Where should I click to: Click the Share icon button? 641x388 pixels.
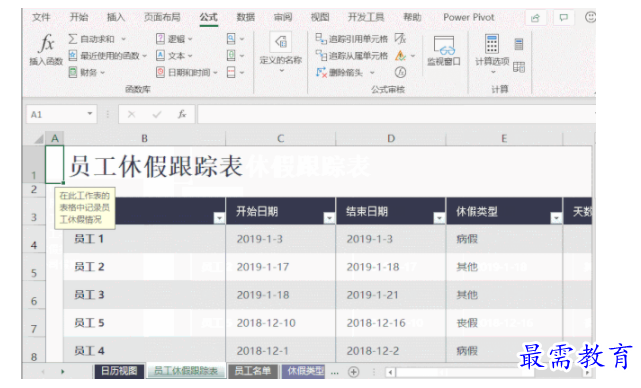click(536, 18)
